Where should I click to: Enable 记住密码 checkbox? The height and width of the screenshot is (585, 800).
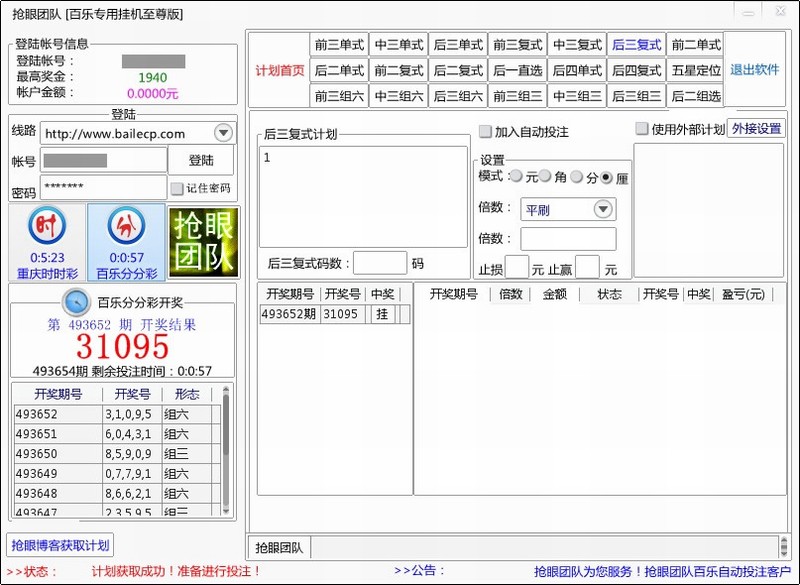(177, 188)
